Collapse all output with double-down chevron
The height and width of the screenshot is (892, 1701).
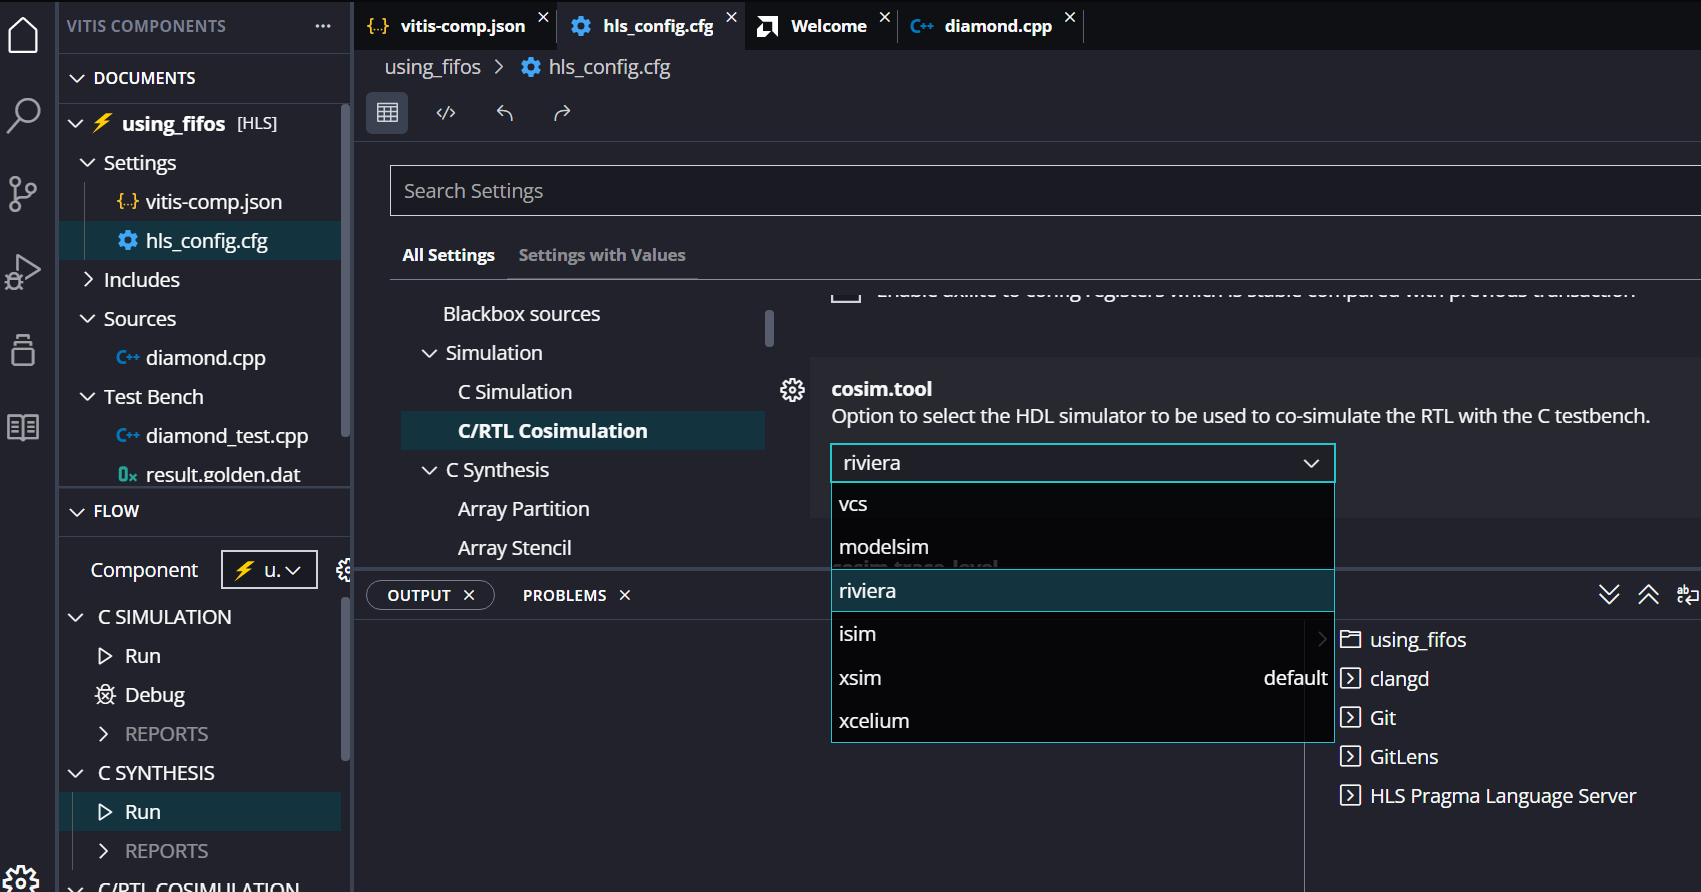[x=1609, y=595]
